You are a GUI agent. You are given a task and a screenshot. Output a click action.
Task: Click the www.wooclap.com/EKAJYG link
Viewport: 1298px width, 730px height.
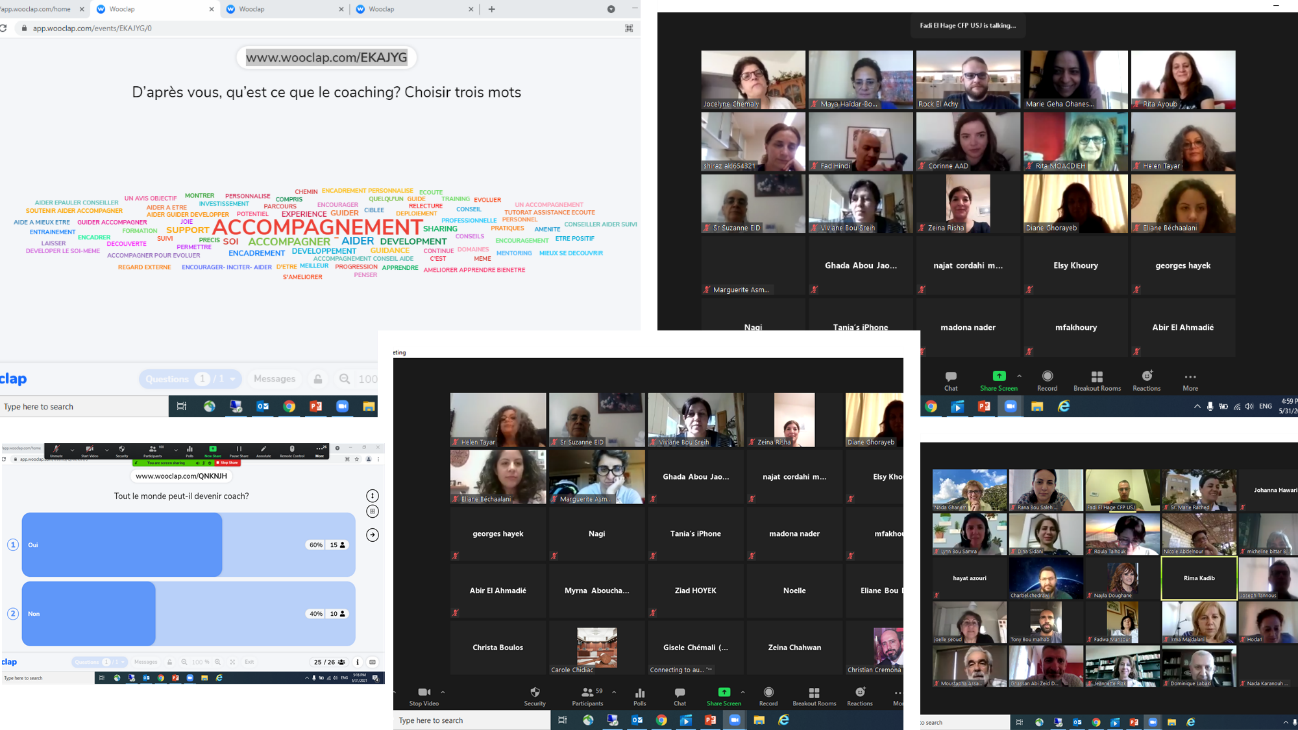(x=327, y=58)
